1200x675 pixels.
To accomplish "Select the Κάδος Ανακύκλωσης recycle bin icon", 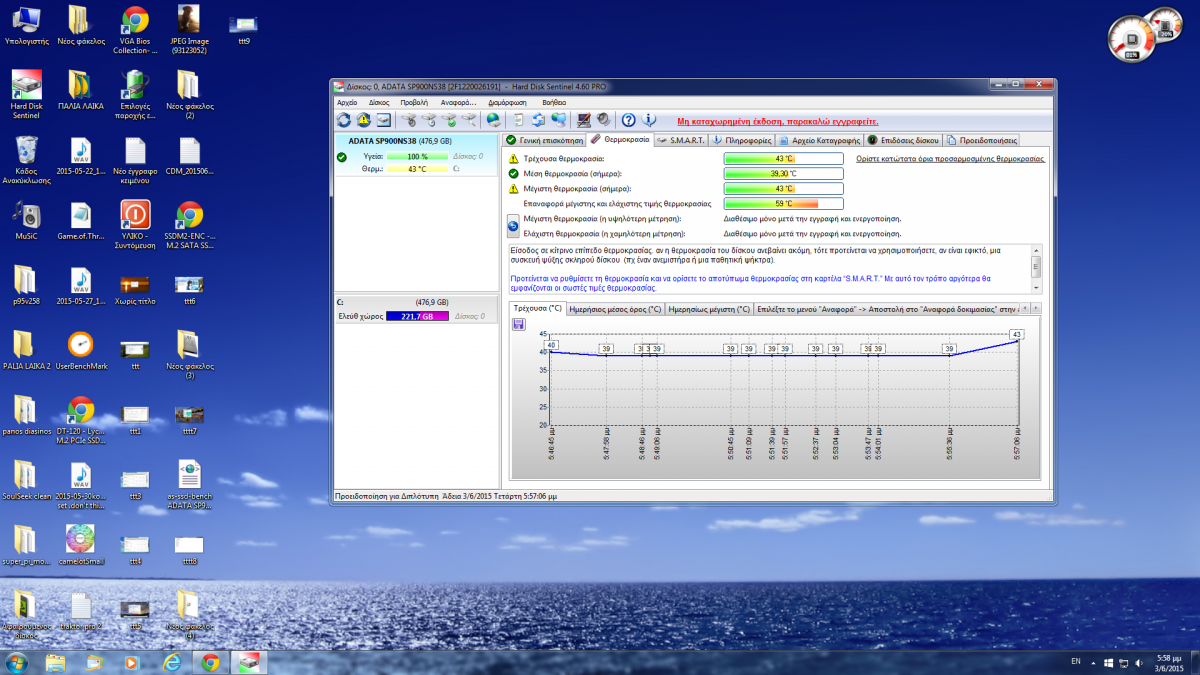I will [x=27, y=160].
